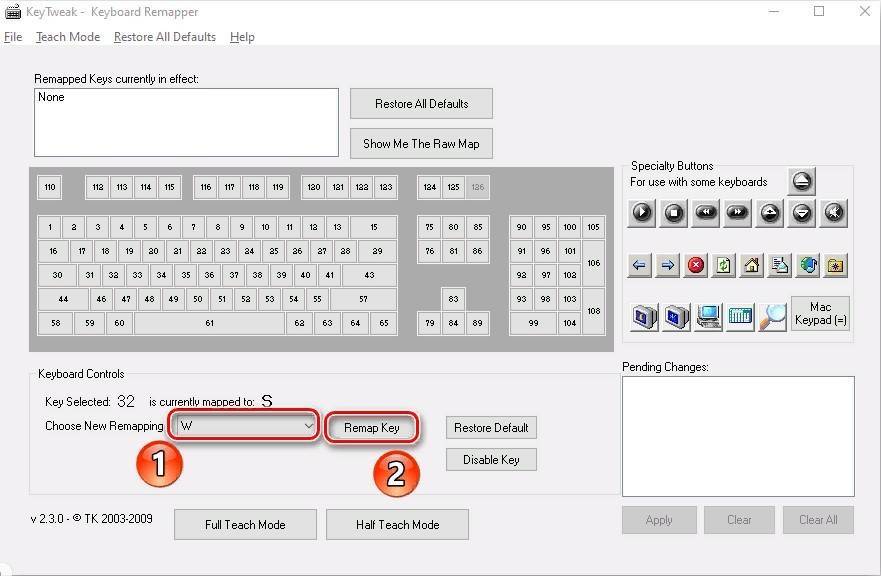
Task: Click the Mac Keypad (=) button
Action: point(820,314)
